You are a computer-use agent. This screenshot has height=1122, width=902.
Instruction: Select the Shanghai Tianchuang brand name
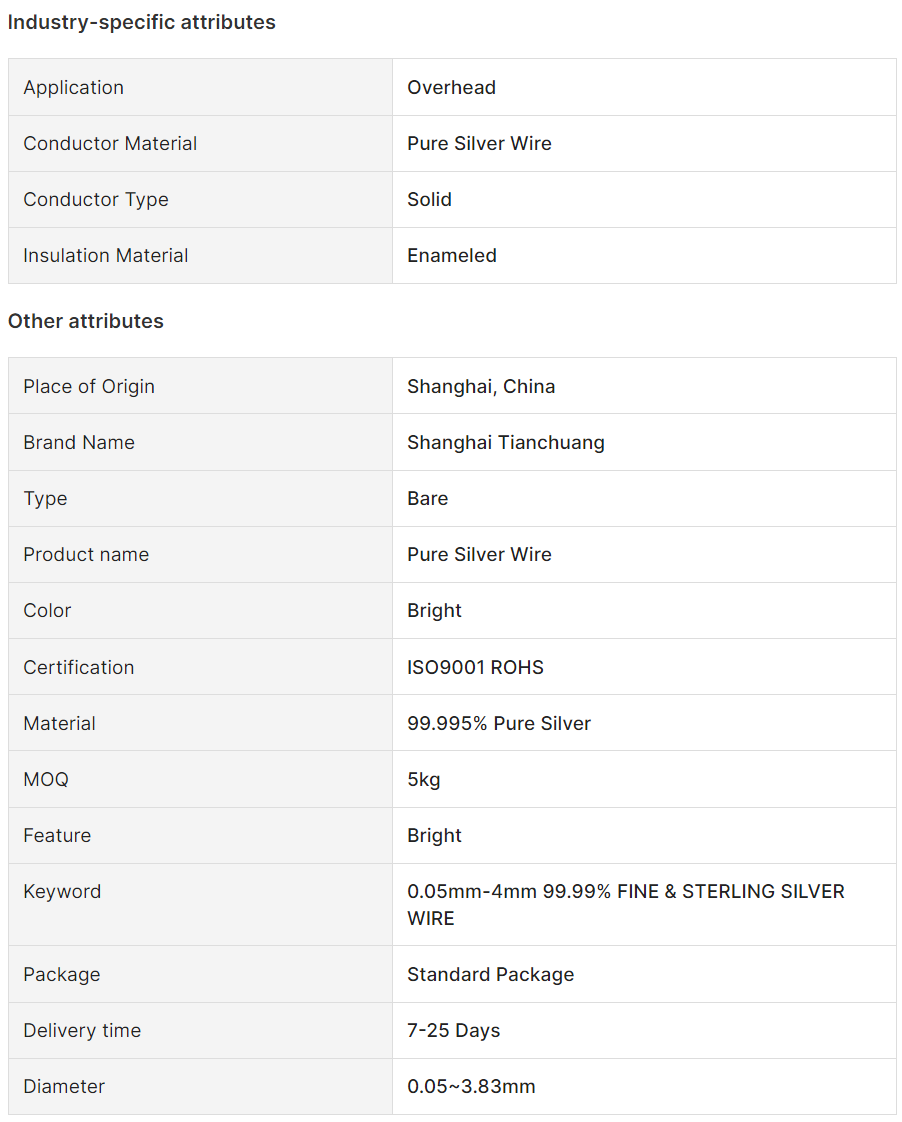tap(506, 442)
